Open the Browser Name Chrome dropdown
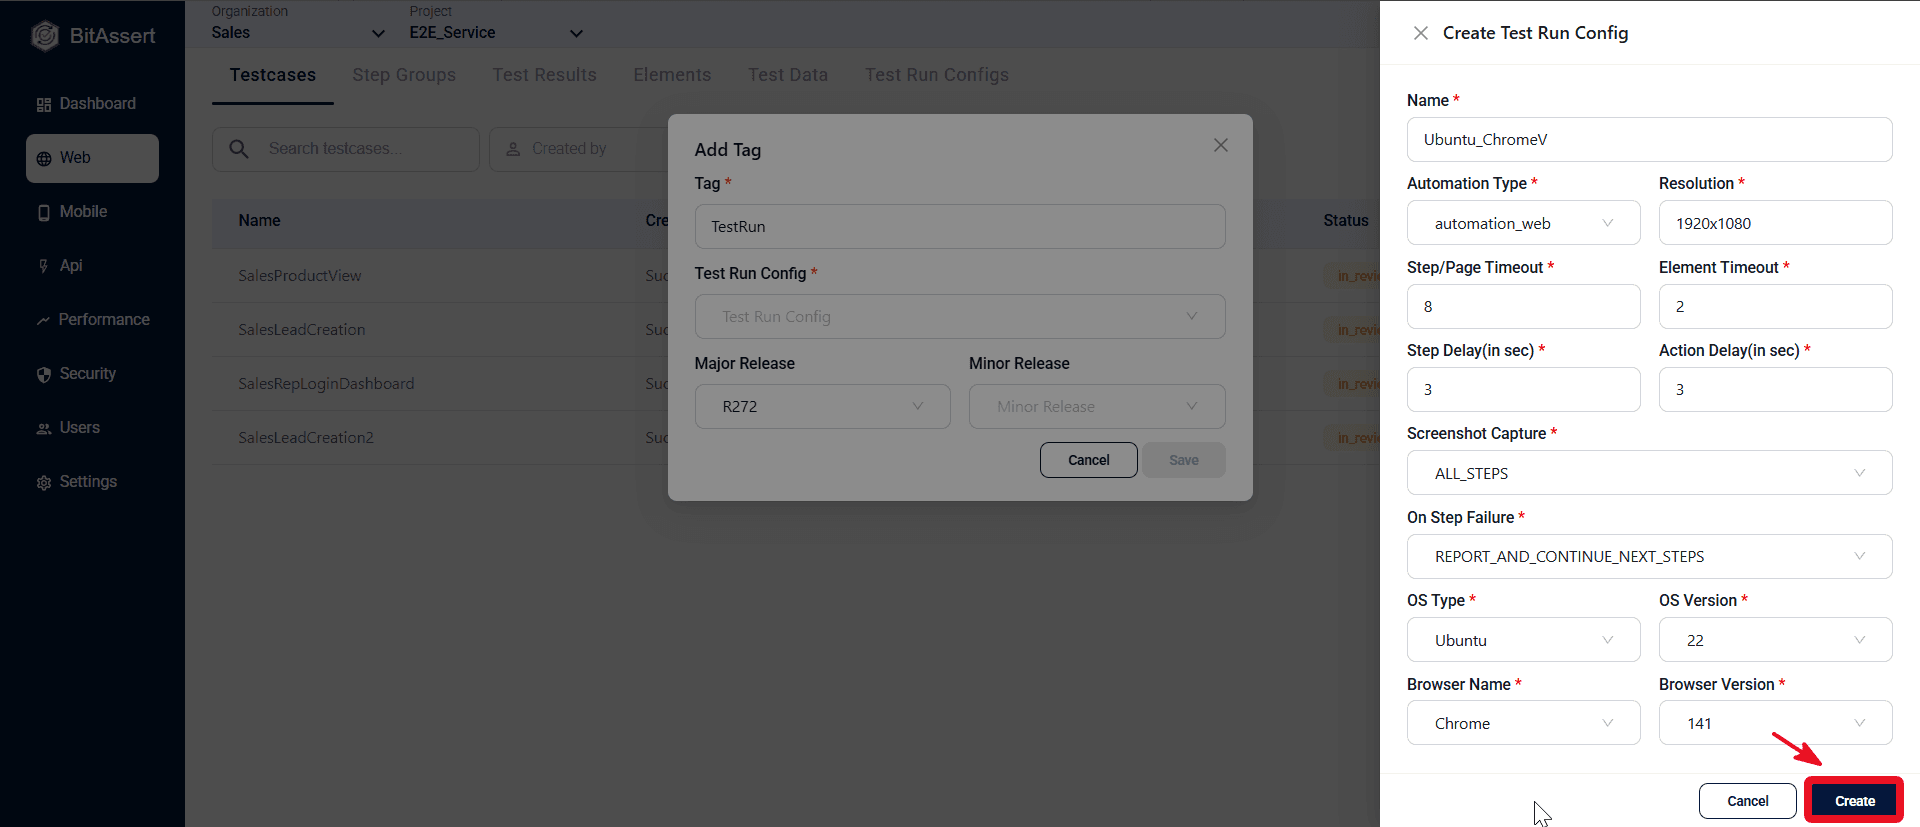This screenshot has width=1920, height=827. [1523, 723]
